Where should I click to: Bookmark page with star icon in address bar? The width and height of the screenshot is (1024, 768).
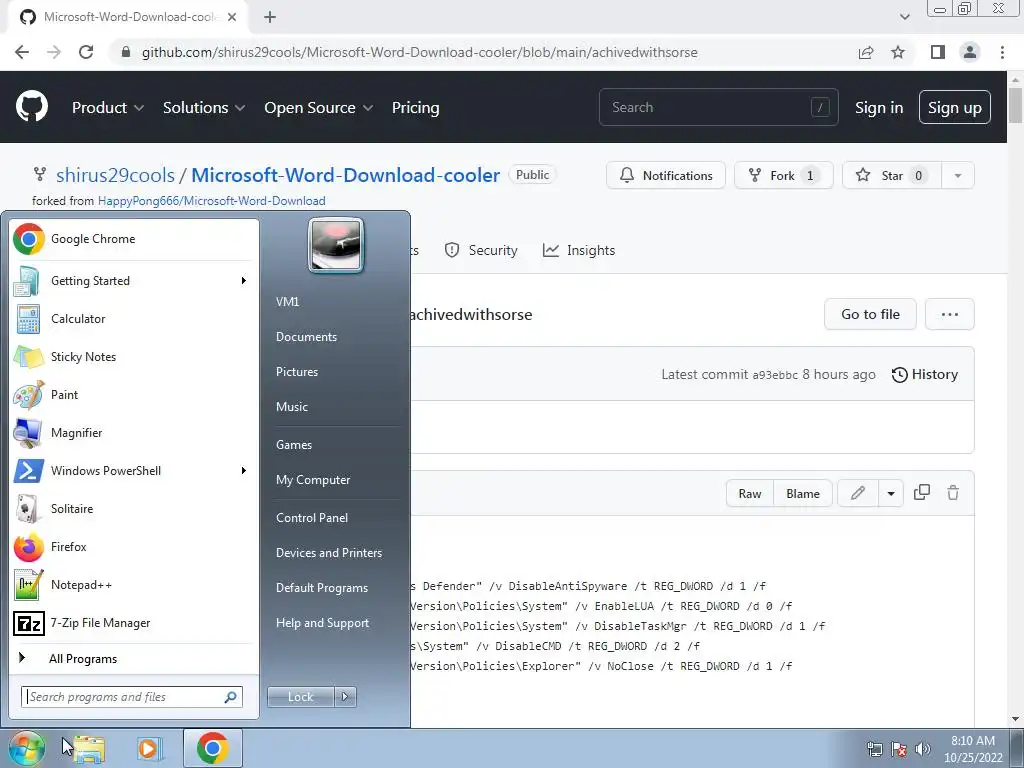[x=898, y=52]
